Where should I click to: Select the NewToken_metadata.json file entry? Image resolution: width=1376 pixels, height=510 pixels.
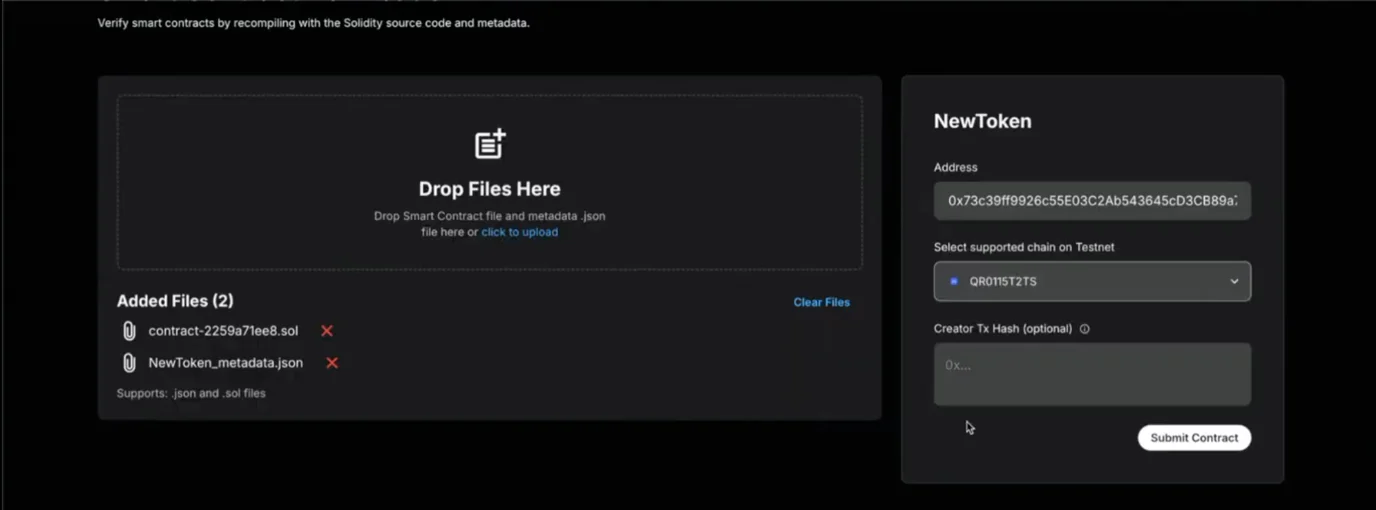pyautogui.click(x=225, y=363)
